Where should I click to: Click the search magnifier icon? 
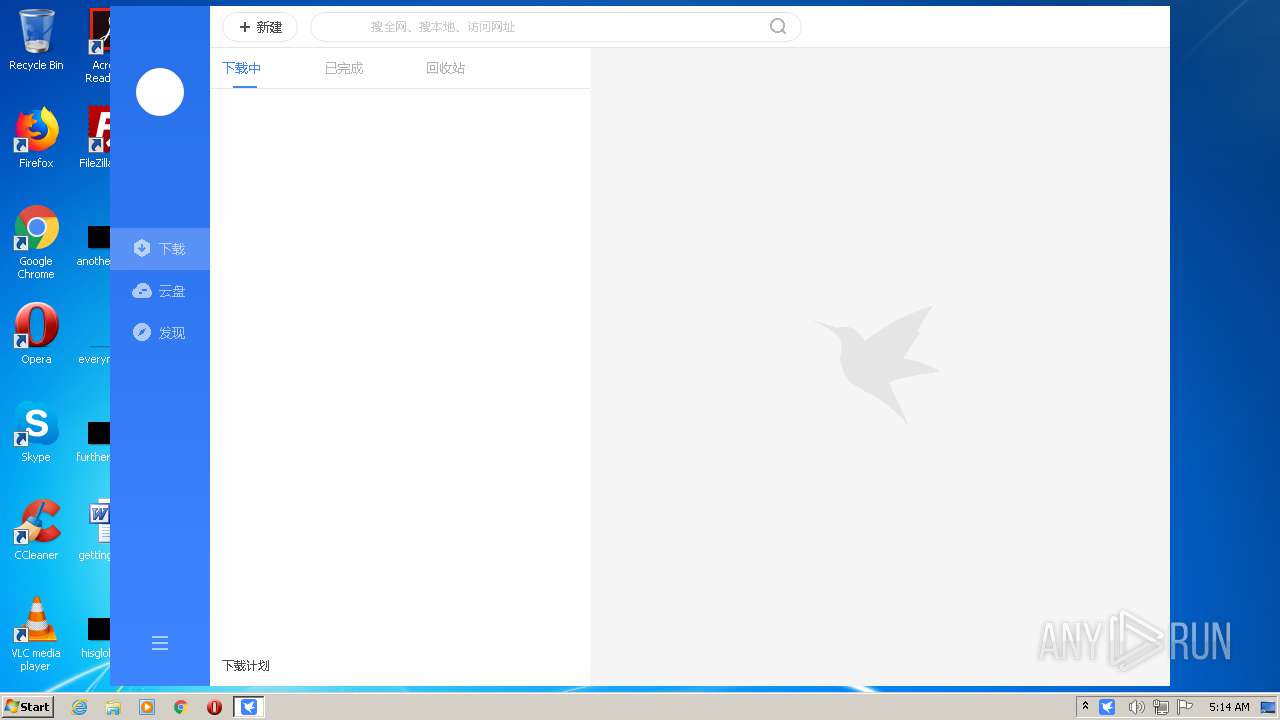(778, 27)
